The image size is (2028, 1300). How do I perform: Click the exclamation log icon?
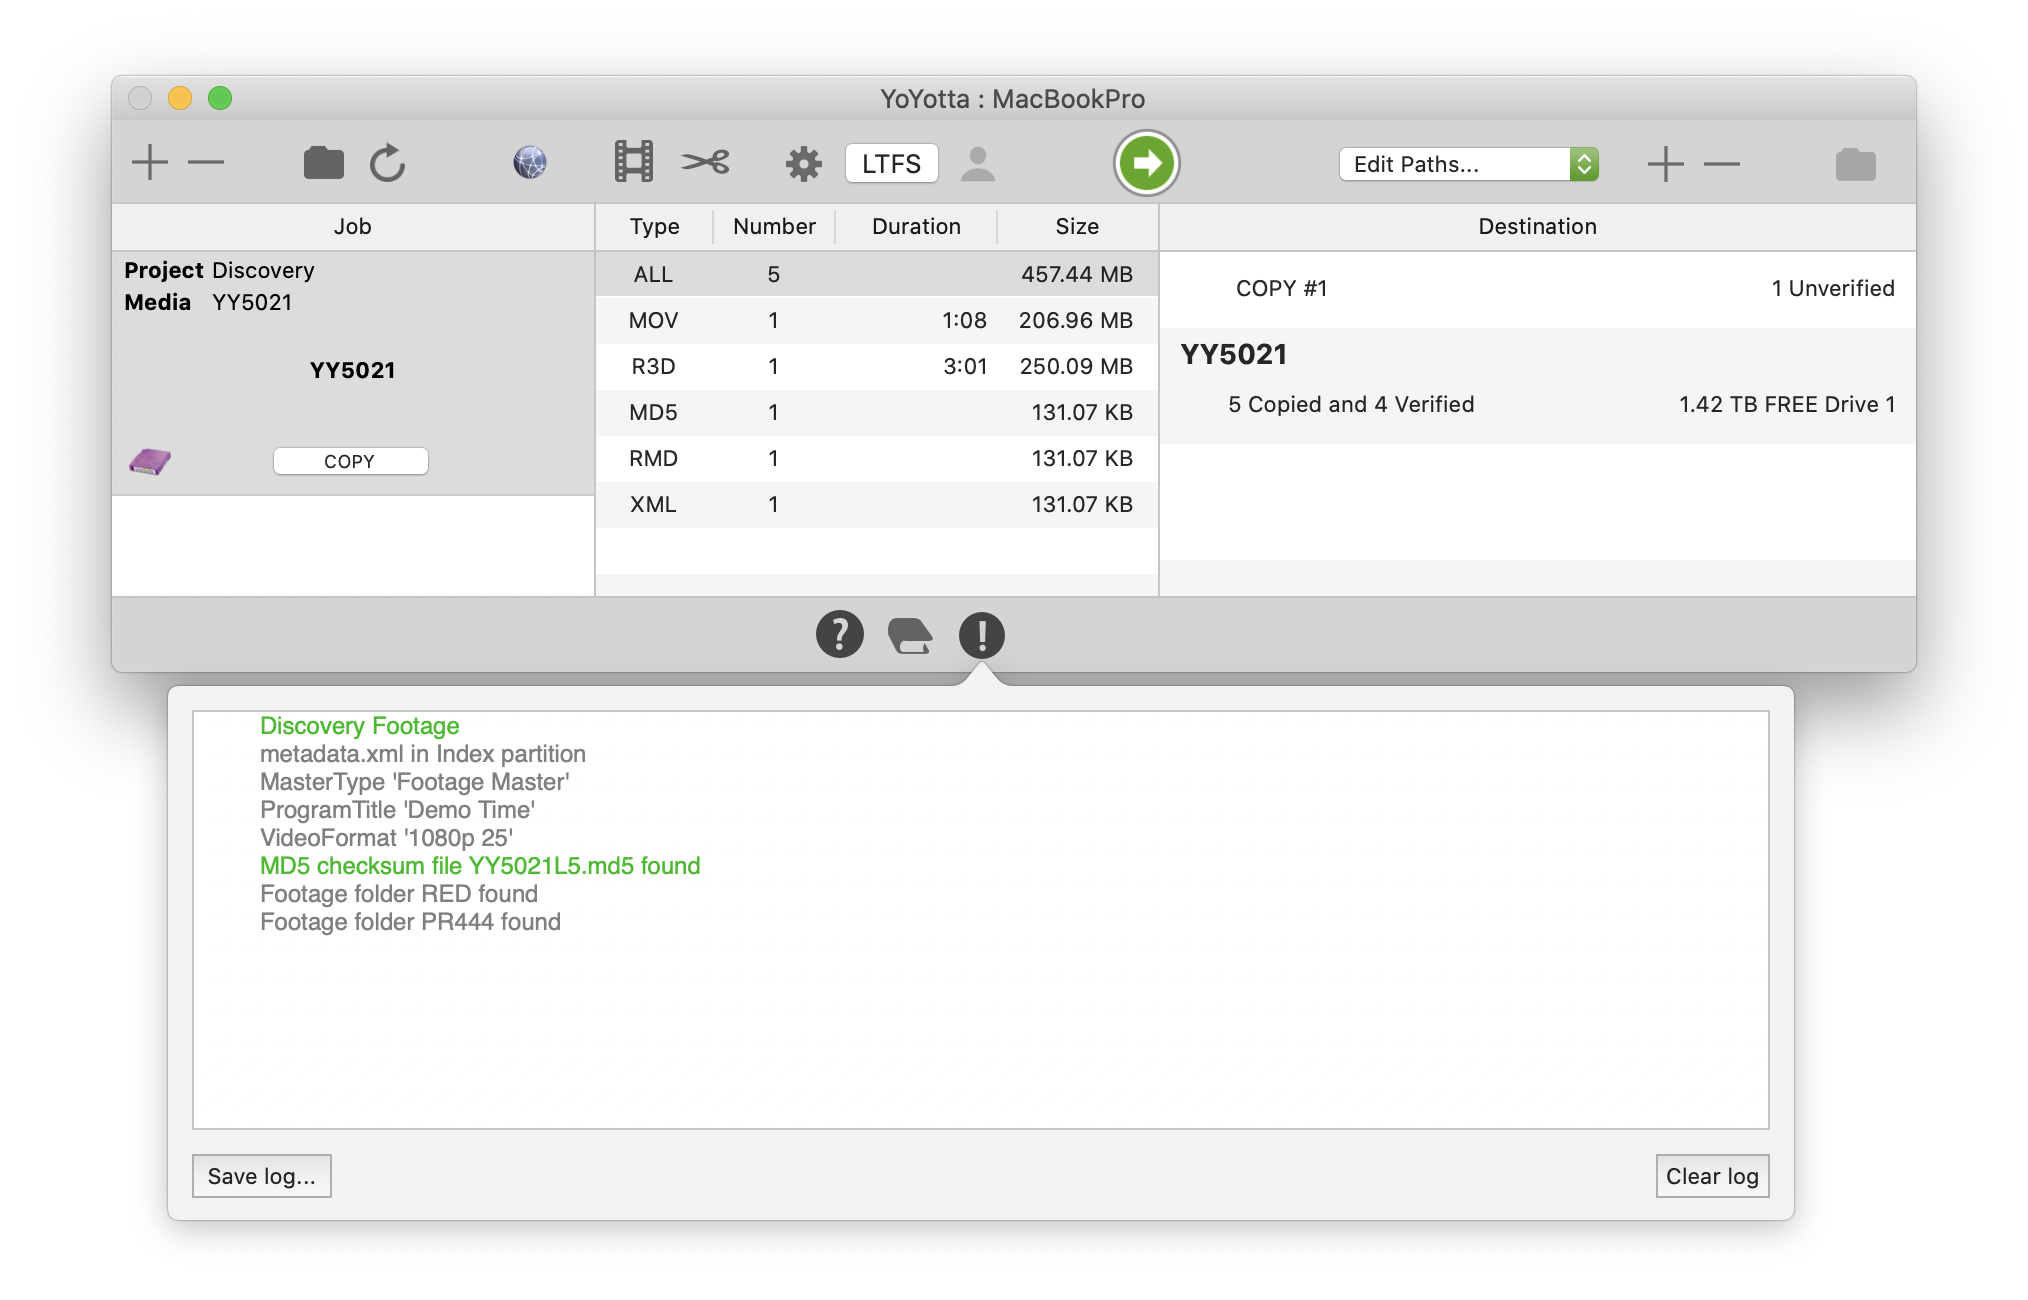[x=982, y=635]
